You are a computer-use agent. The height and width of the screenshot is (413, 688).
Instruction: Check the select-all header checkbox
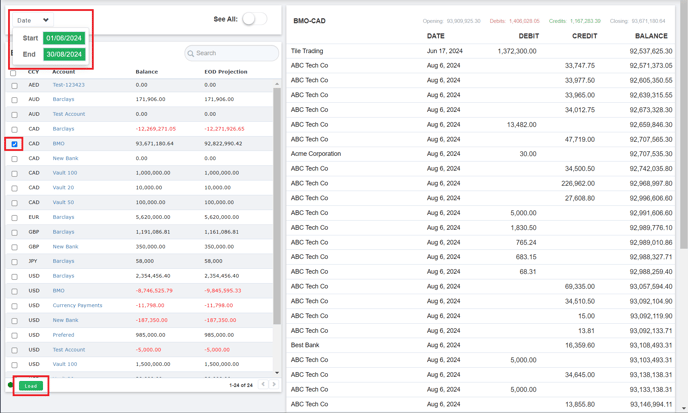[13, 73]
